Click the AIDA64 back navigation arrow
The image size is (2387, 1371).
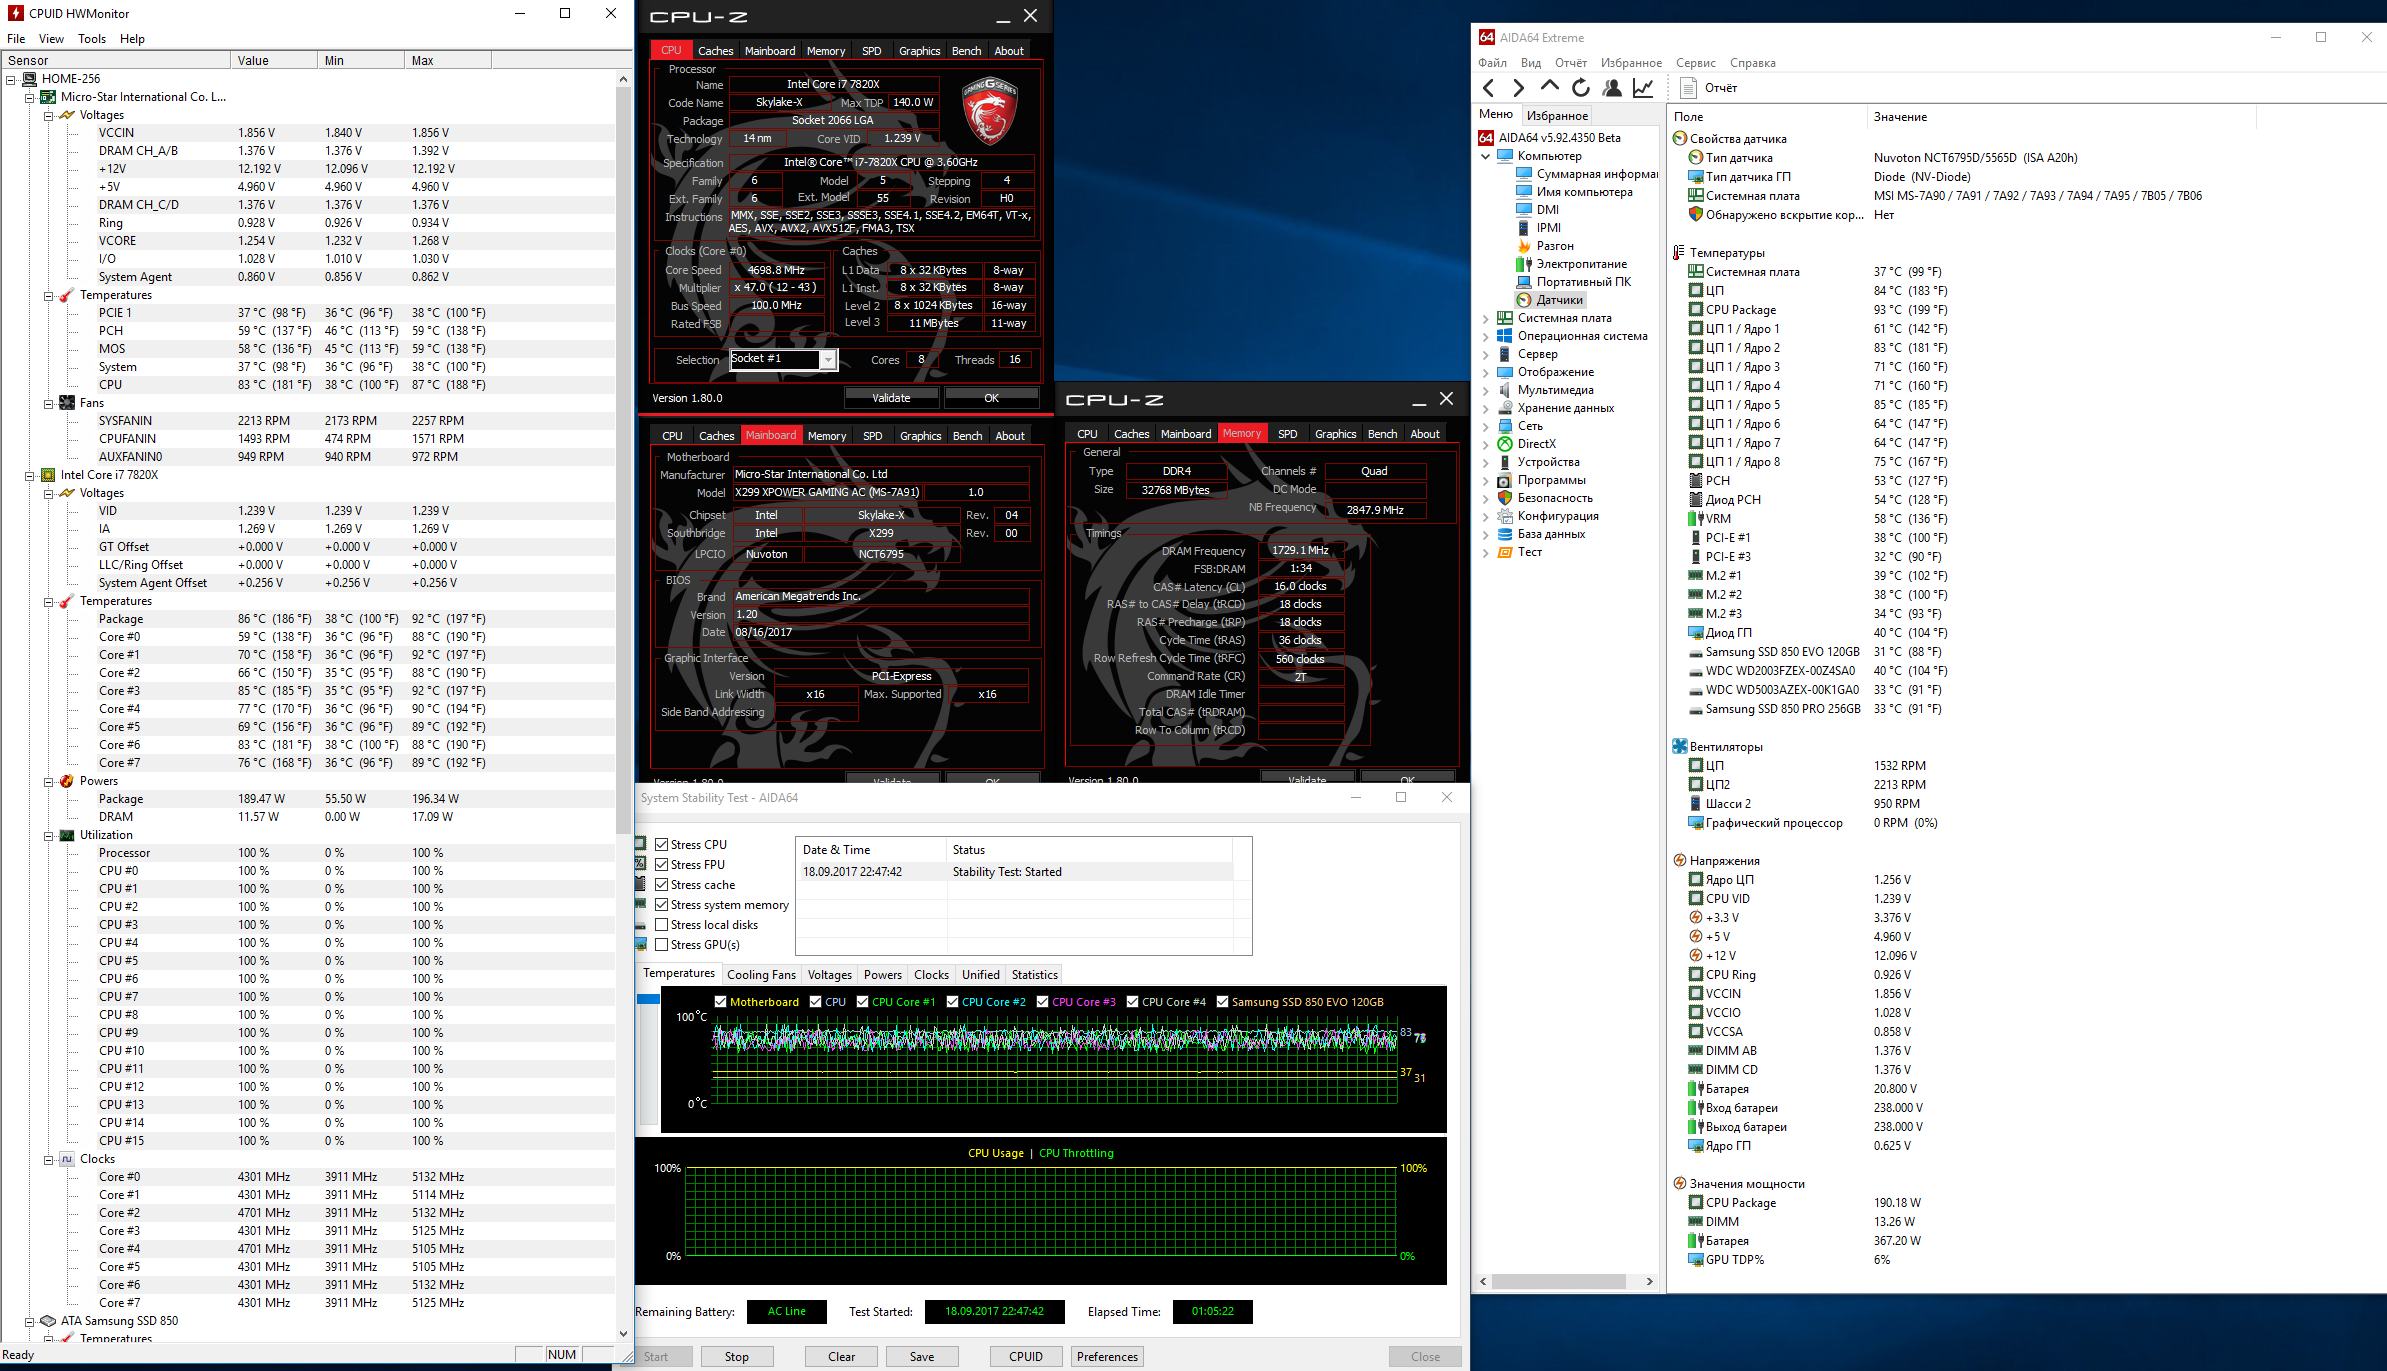pyautogui.click(x=1489, y=88)
